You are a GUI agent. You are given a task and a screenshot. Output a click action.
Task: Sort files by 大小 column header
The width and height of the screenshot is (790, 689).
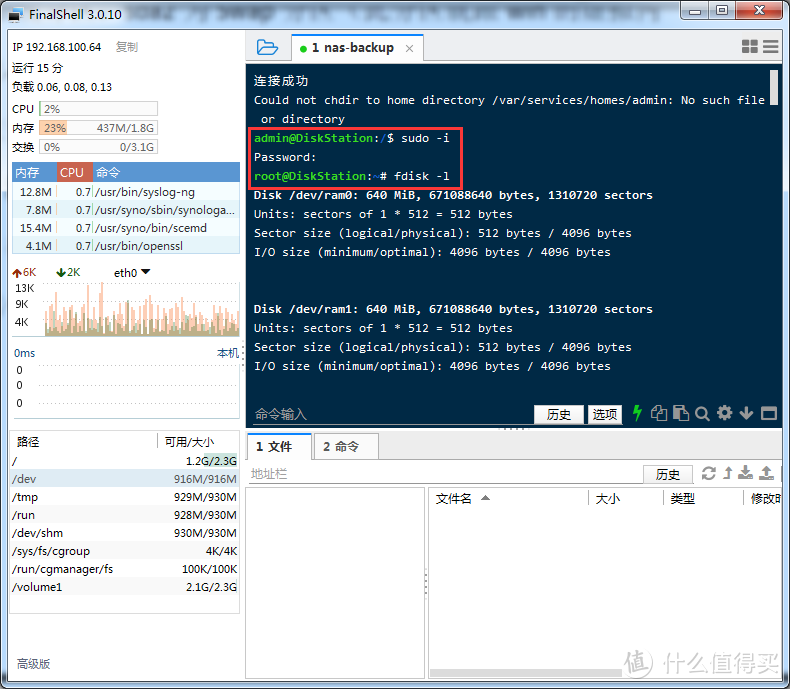point(626,499)
